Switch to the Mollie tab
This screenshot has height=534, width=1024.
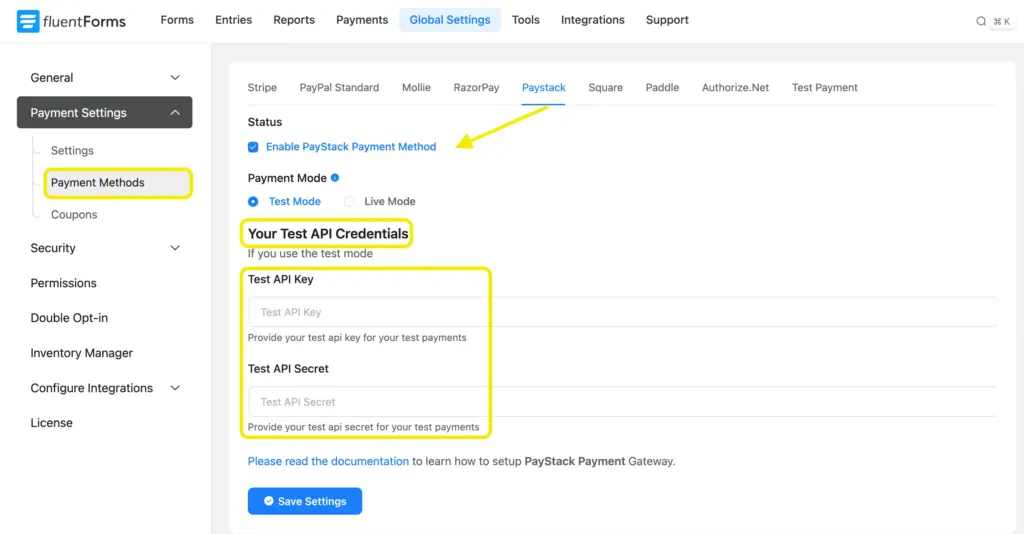click(416, 87)
